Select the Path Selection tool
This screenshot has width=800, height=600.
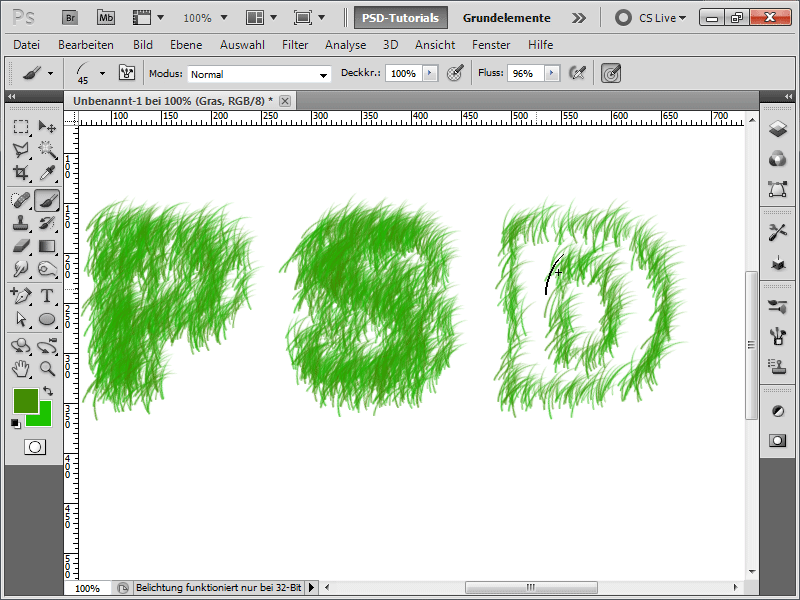(x=21, y=319)
